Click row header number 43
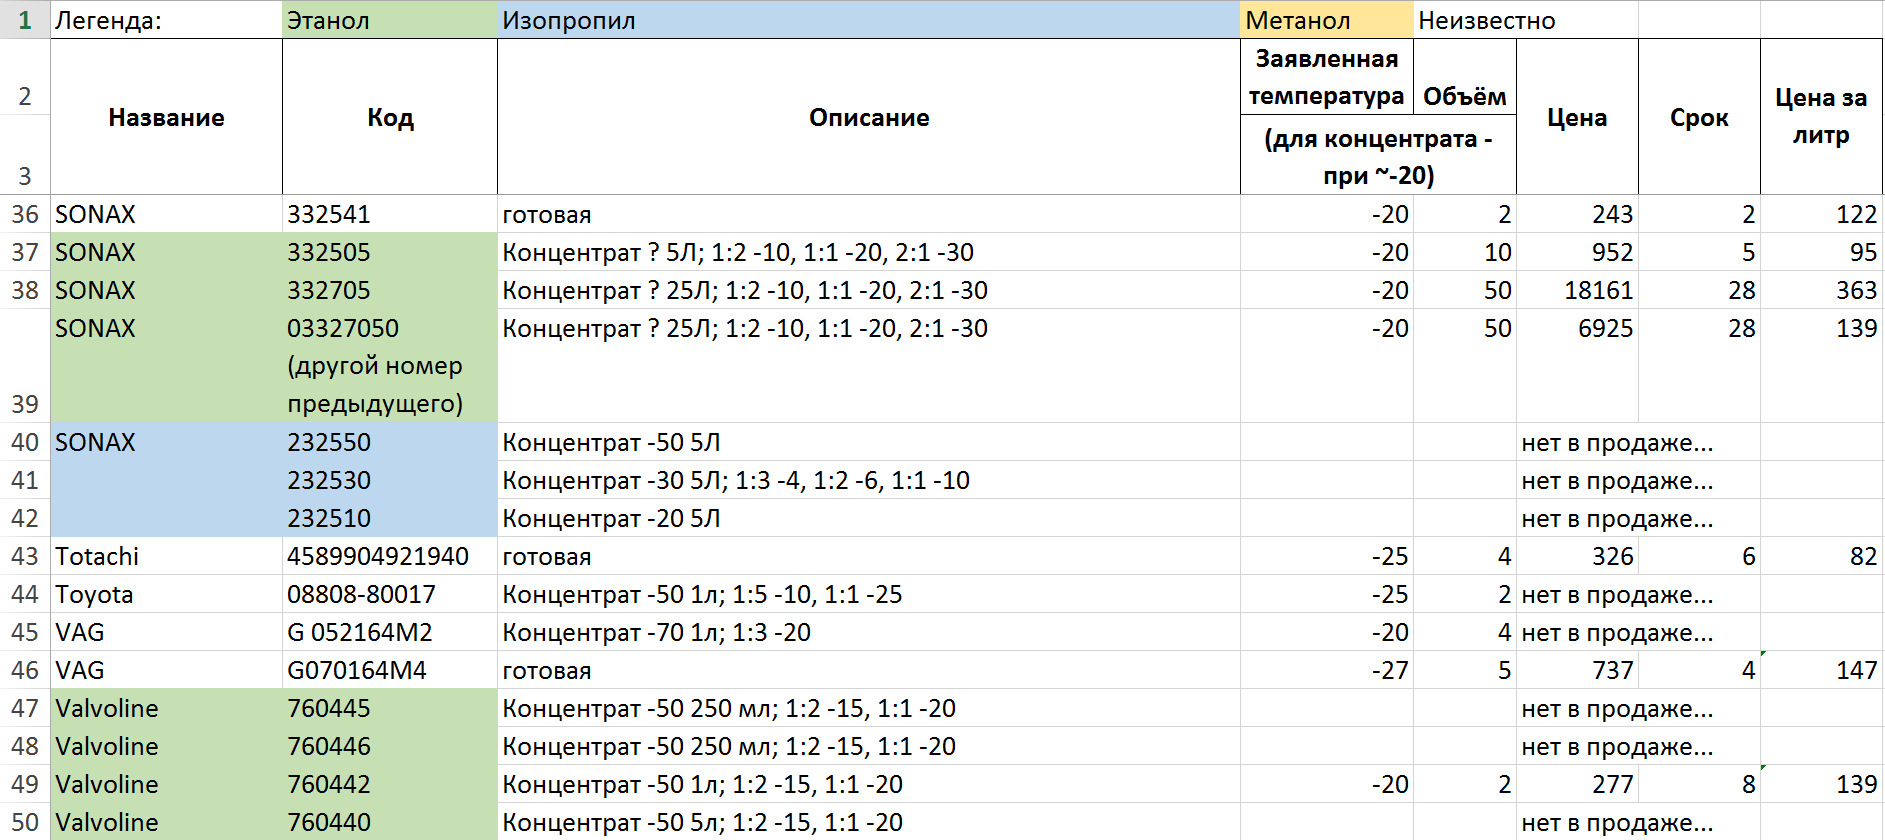 (24, 556)
